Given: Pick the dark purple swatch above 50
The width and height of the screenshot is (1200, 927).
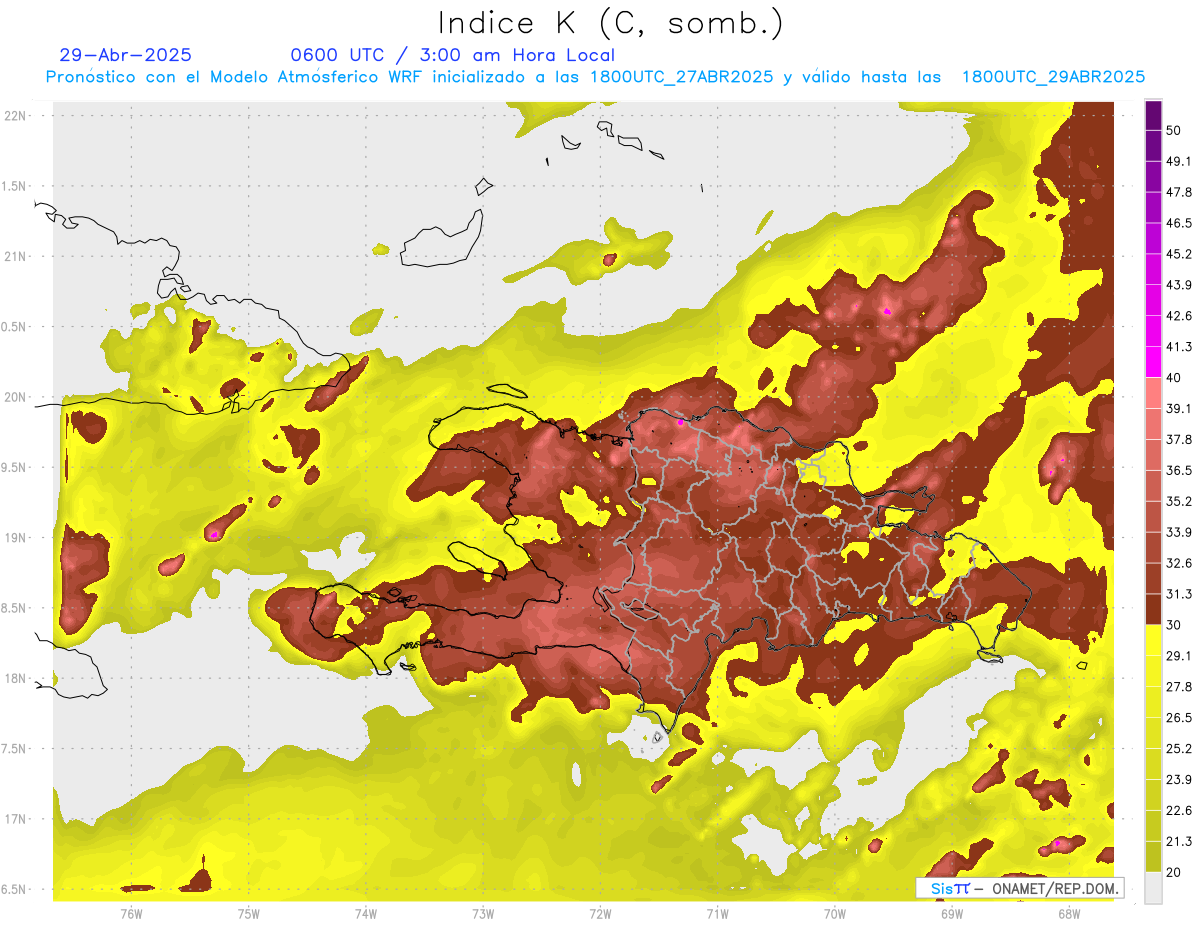Looking at the screenshot, I should [x=1153, y=116].
